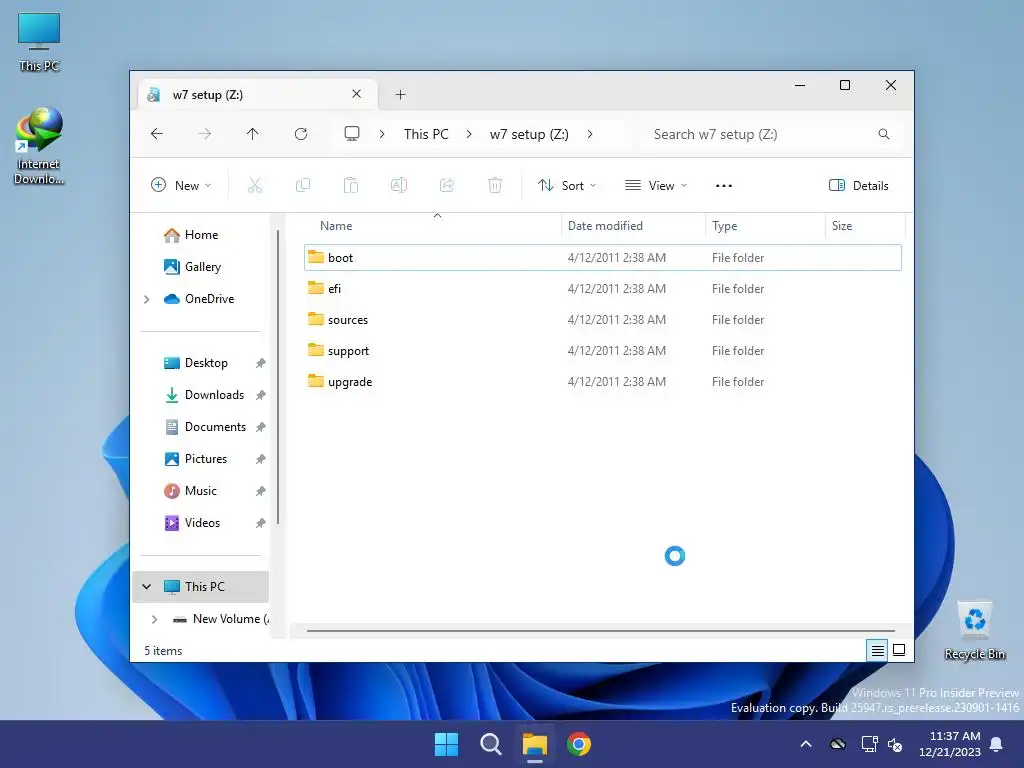Click chevron before This PC breadcrumb
The height and width of the screenshot is (768, 1024).
point(382,134)
